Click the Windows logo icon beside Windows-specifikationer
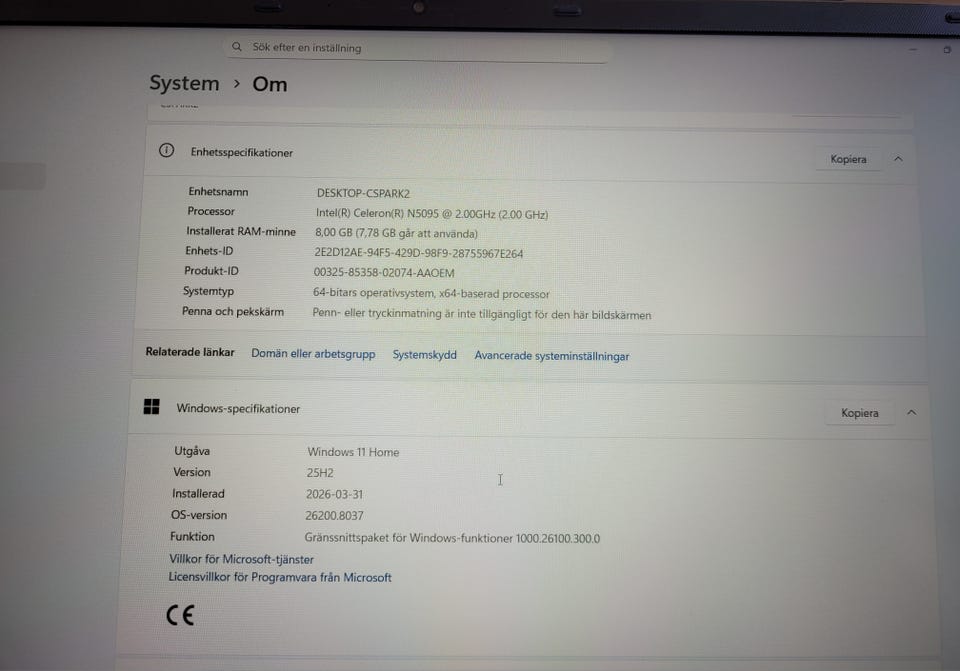The height and width of the screenshot is (671, 960). pos(151,407)
